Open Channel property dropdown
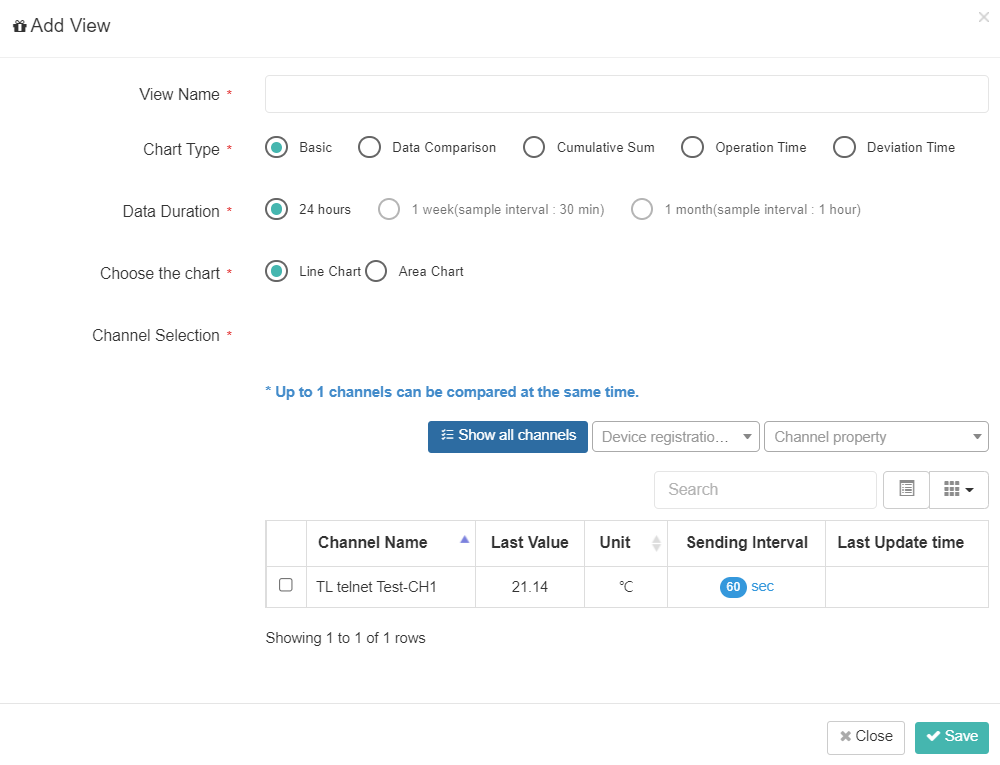Viewport: 1000px width, 765px height. (x=876, y=437)
